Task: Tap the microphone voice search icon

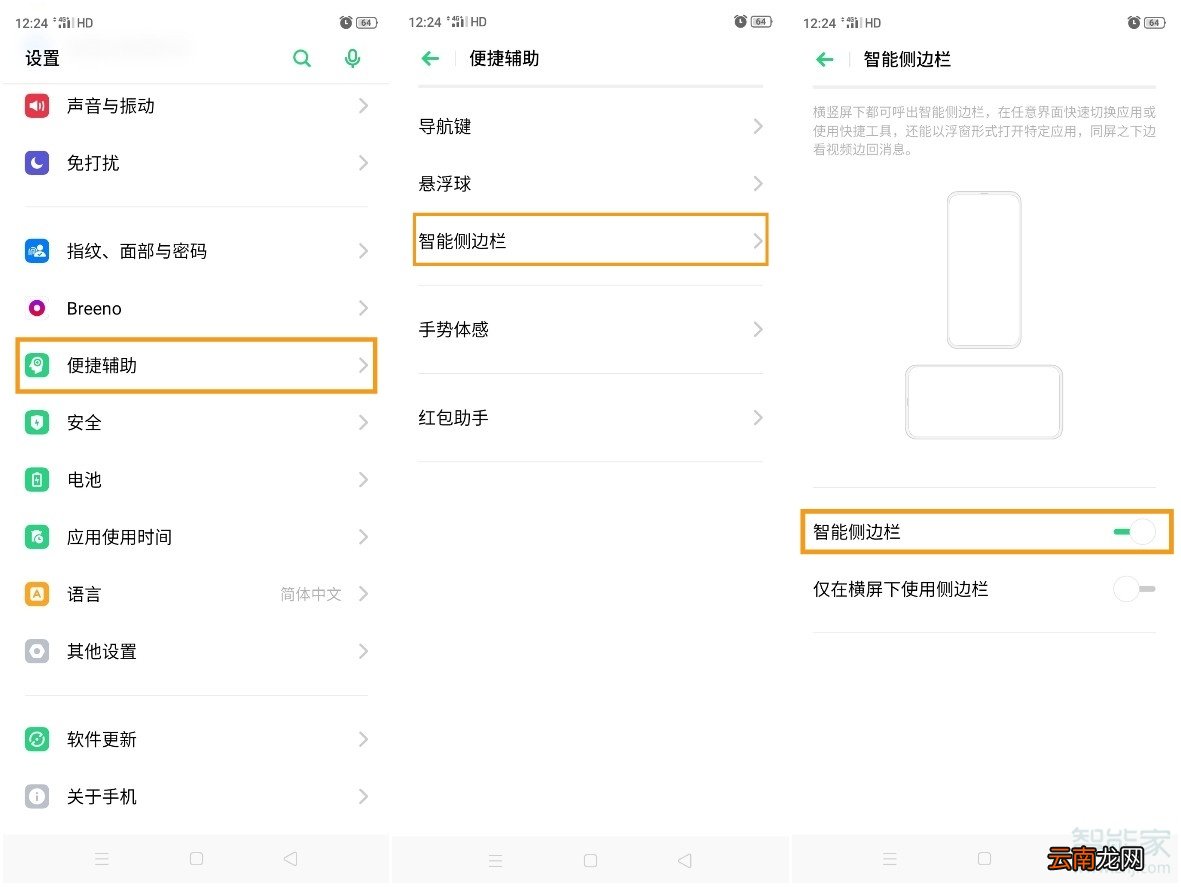Action: pyautogui.click(x=352, y=59)
